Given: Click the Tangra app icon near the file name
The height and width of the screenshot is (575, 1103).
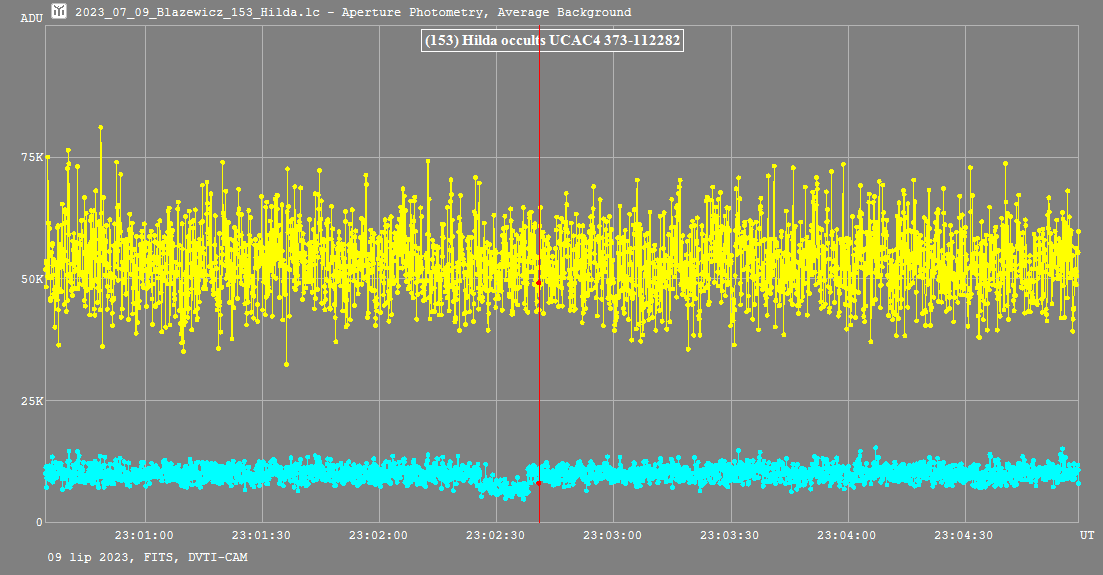Looking at the screenshot, I should coord(59,11).
